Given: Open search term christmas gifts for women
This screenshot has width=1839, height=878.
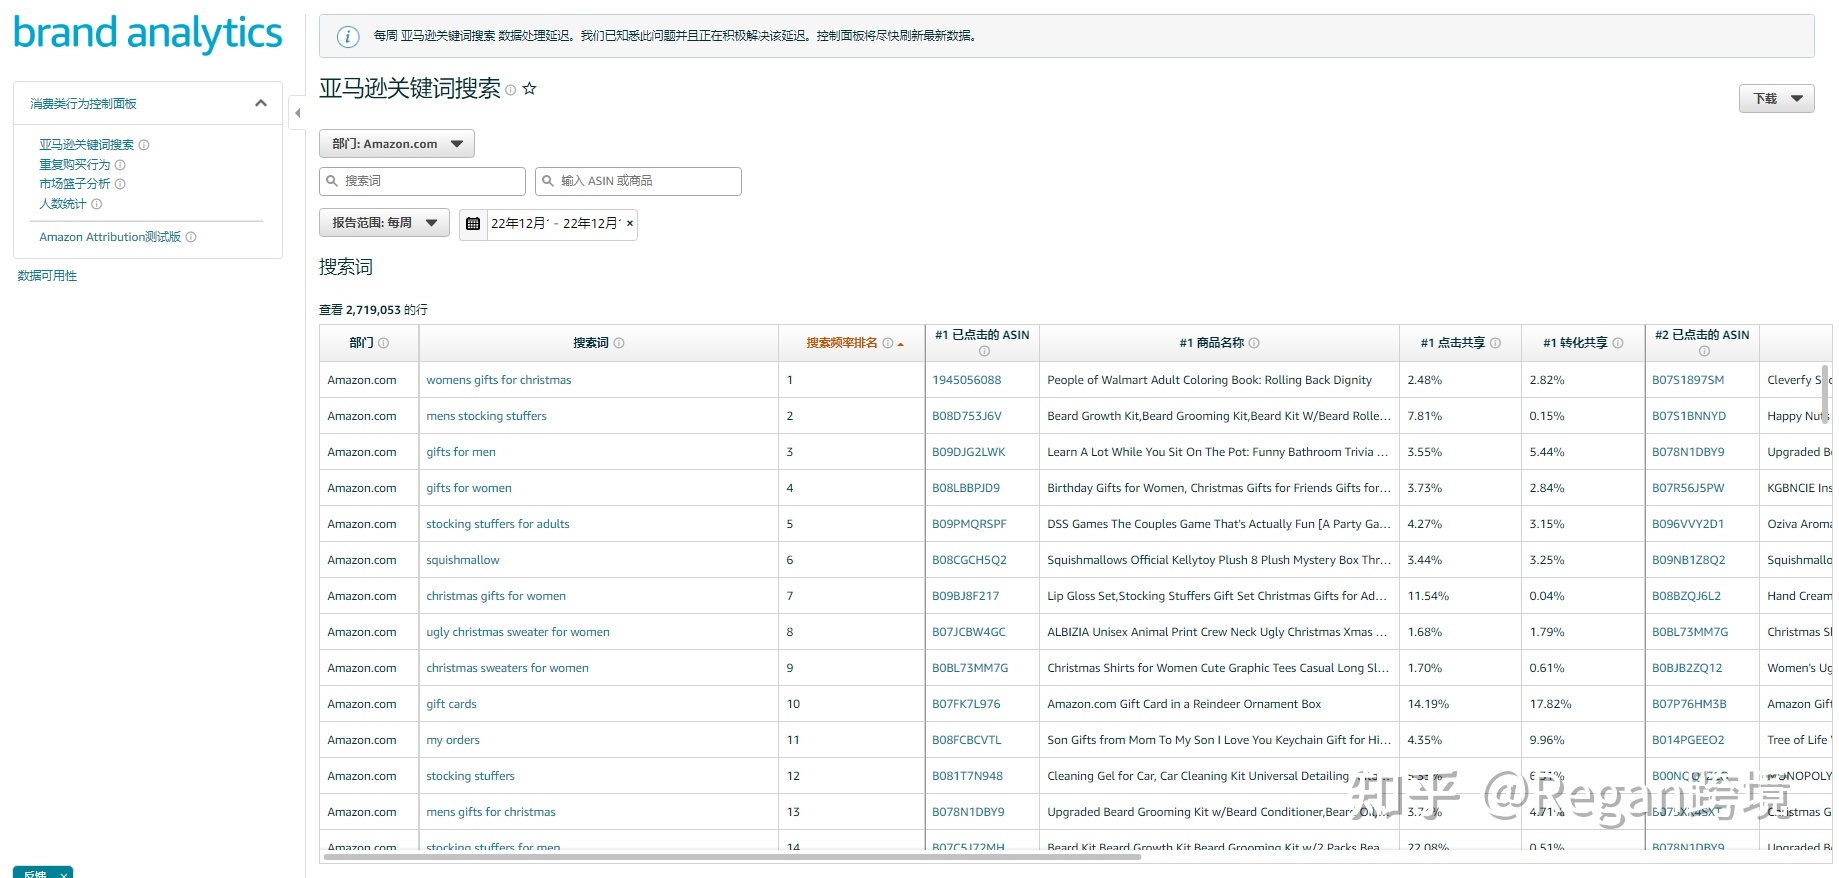Looking at the screenshot, I should click(496, 596).
